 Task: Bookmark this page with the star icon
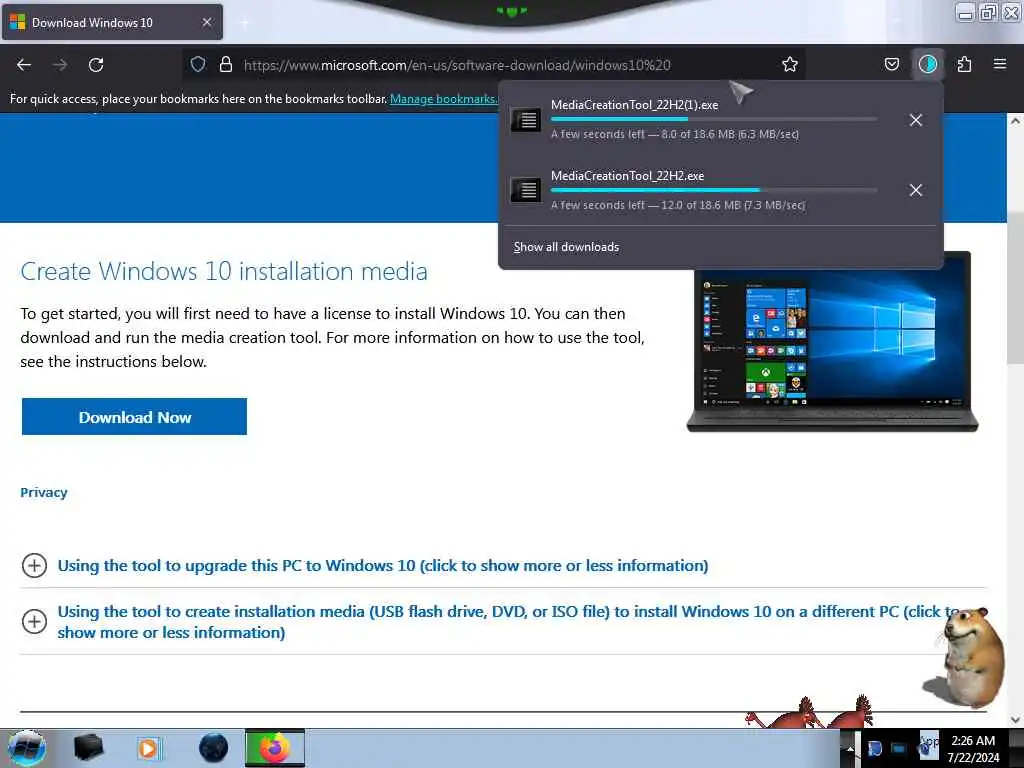click(790, 65)
